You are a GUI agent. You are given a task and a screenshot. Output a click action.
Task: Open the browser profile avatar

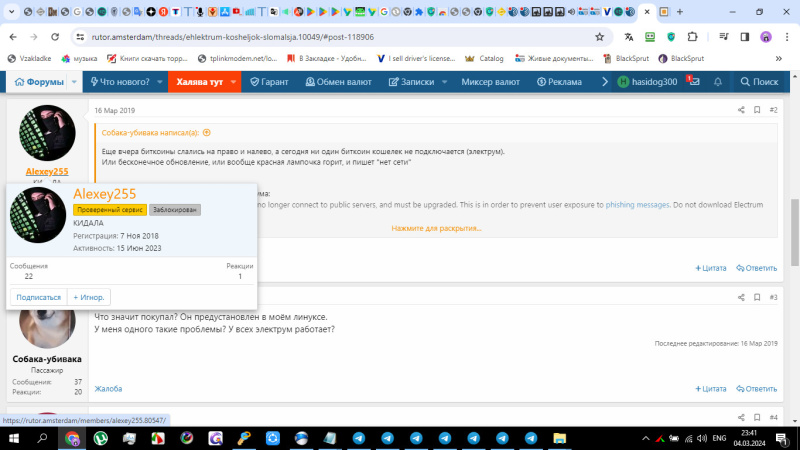click(766, 37)
